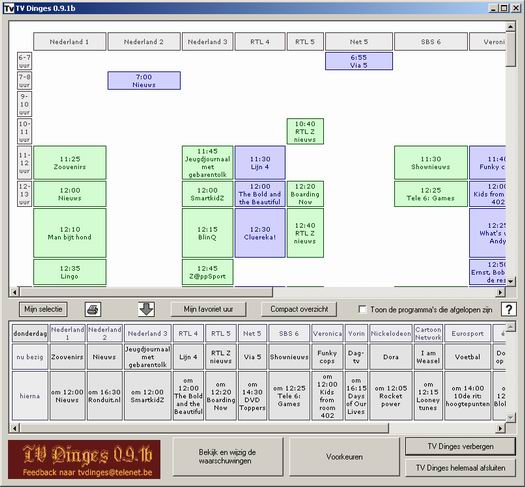The height and width of the screenshot is (487, 525).
Task: Click the printer icon button
Action: 93,309
